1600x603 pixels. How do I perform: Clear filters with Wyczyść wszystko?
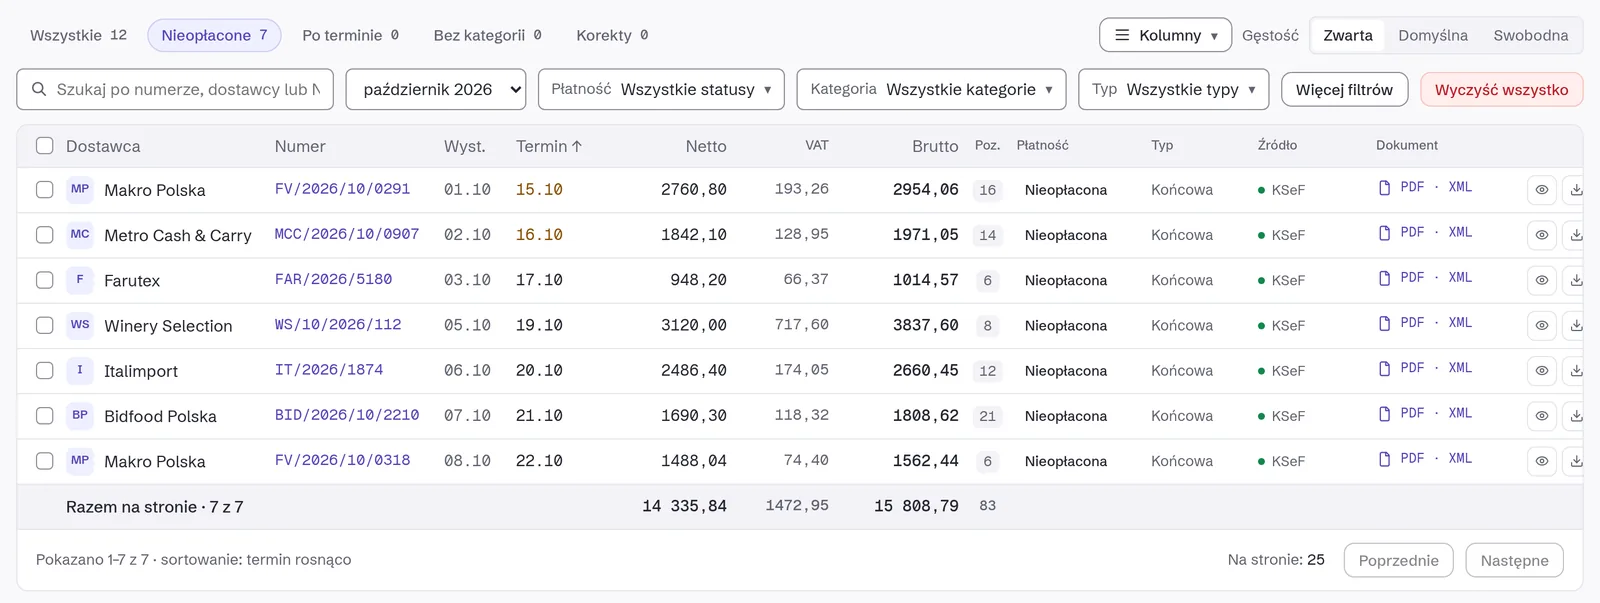point(1501,89)
